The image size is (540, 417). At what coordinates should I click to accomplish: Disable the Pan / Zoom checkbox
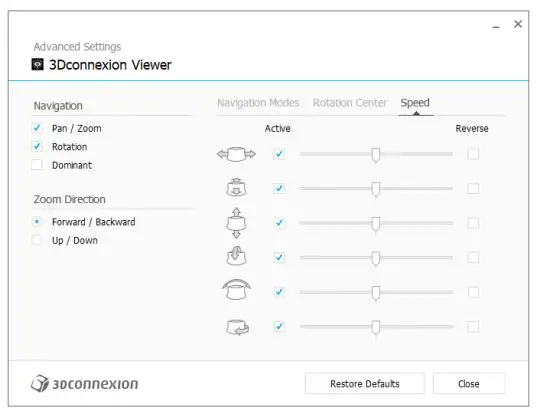point(37,128)
